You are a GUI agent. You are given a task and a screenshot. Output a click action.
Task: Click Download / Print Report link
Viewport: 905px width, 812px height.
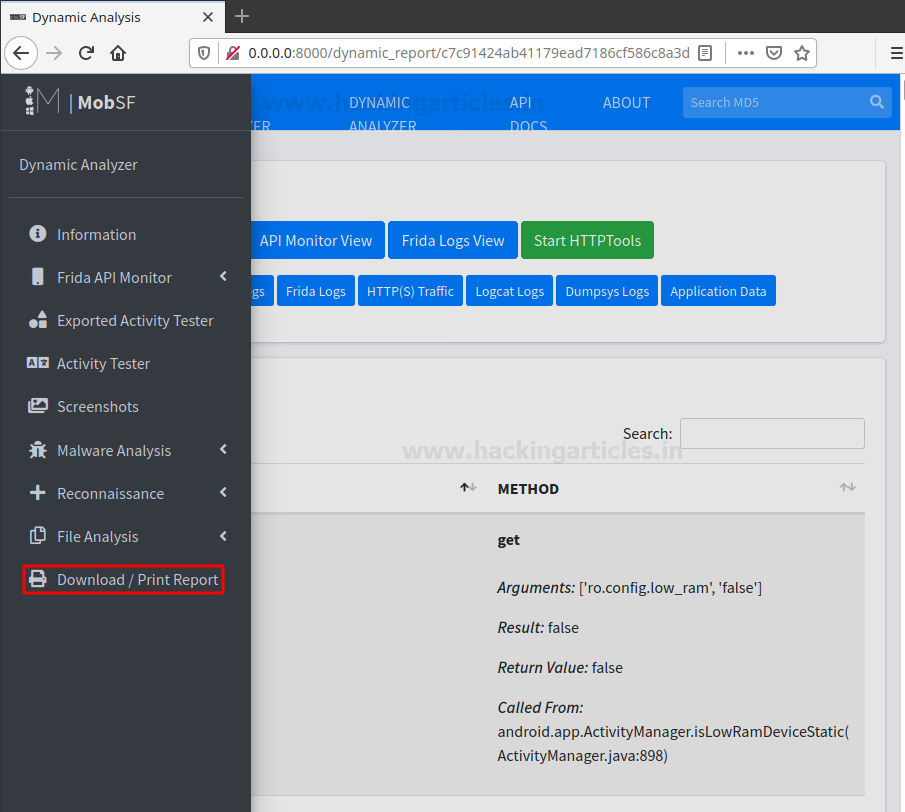click(x=124, y=579)
